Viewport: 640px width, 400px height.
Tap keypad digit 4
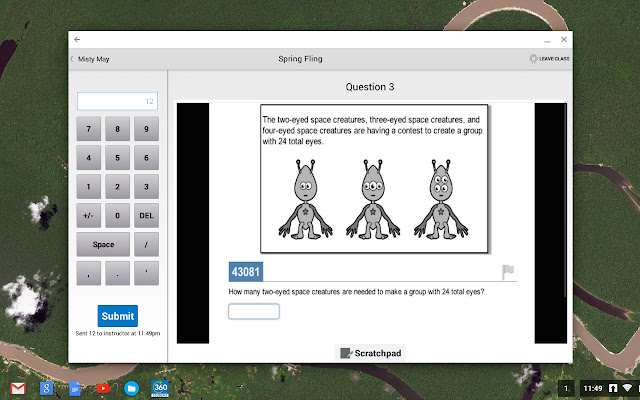[89, 158]
